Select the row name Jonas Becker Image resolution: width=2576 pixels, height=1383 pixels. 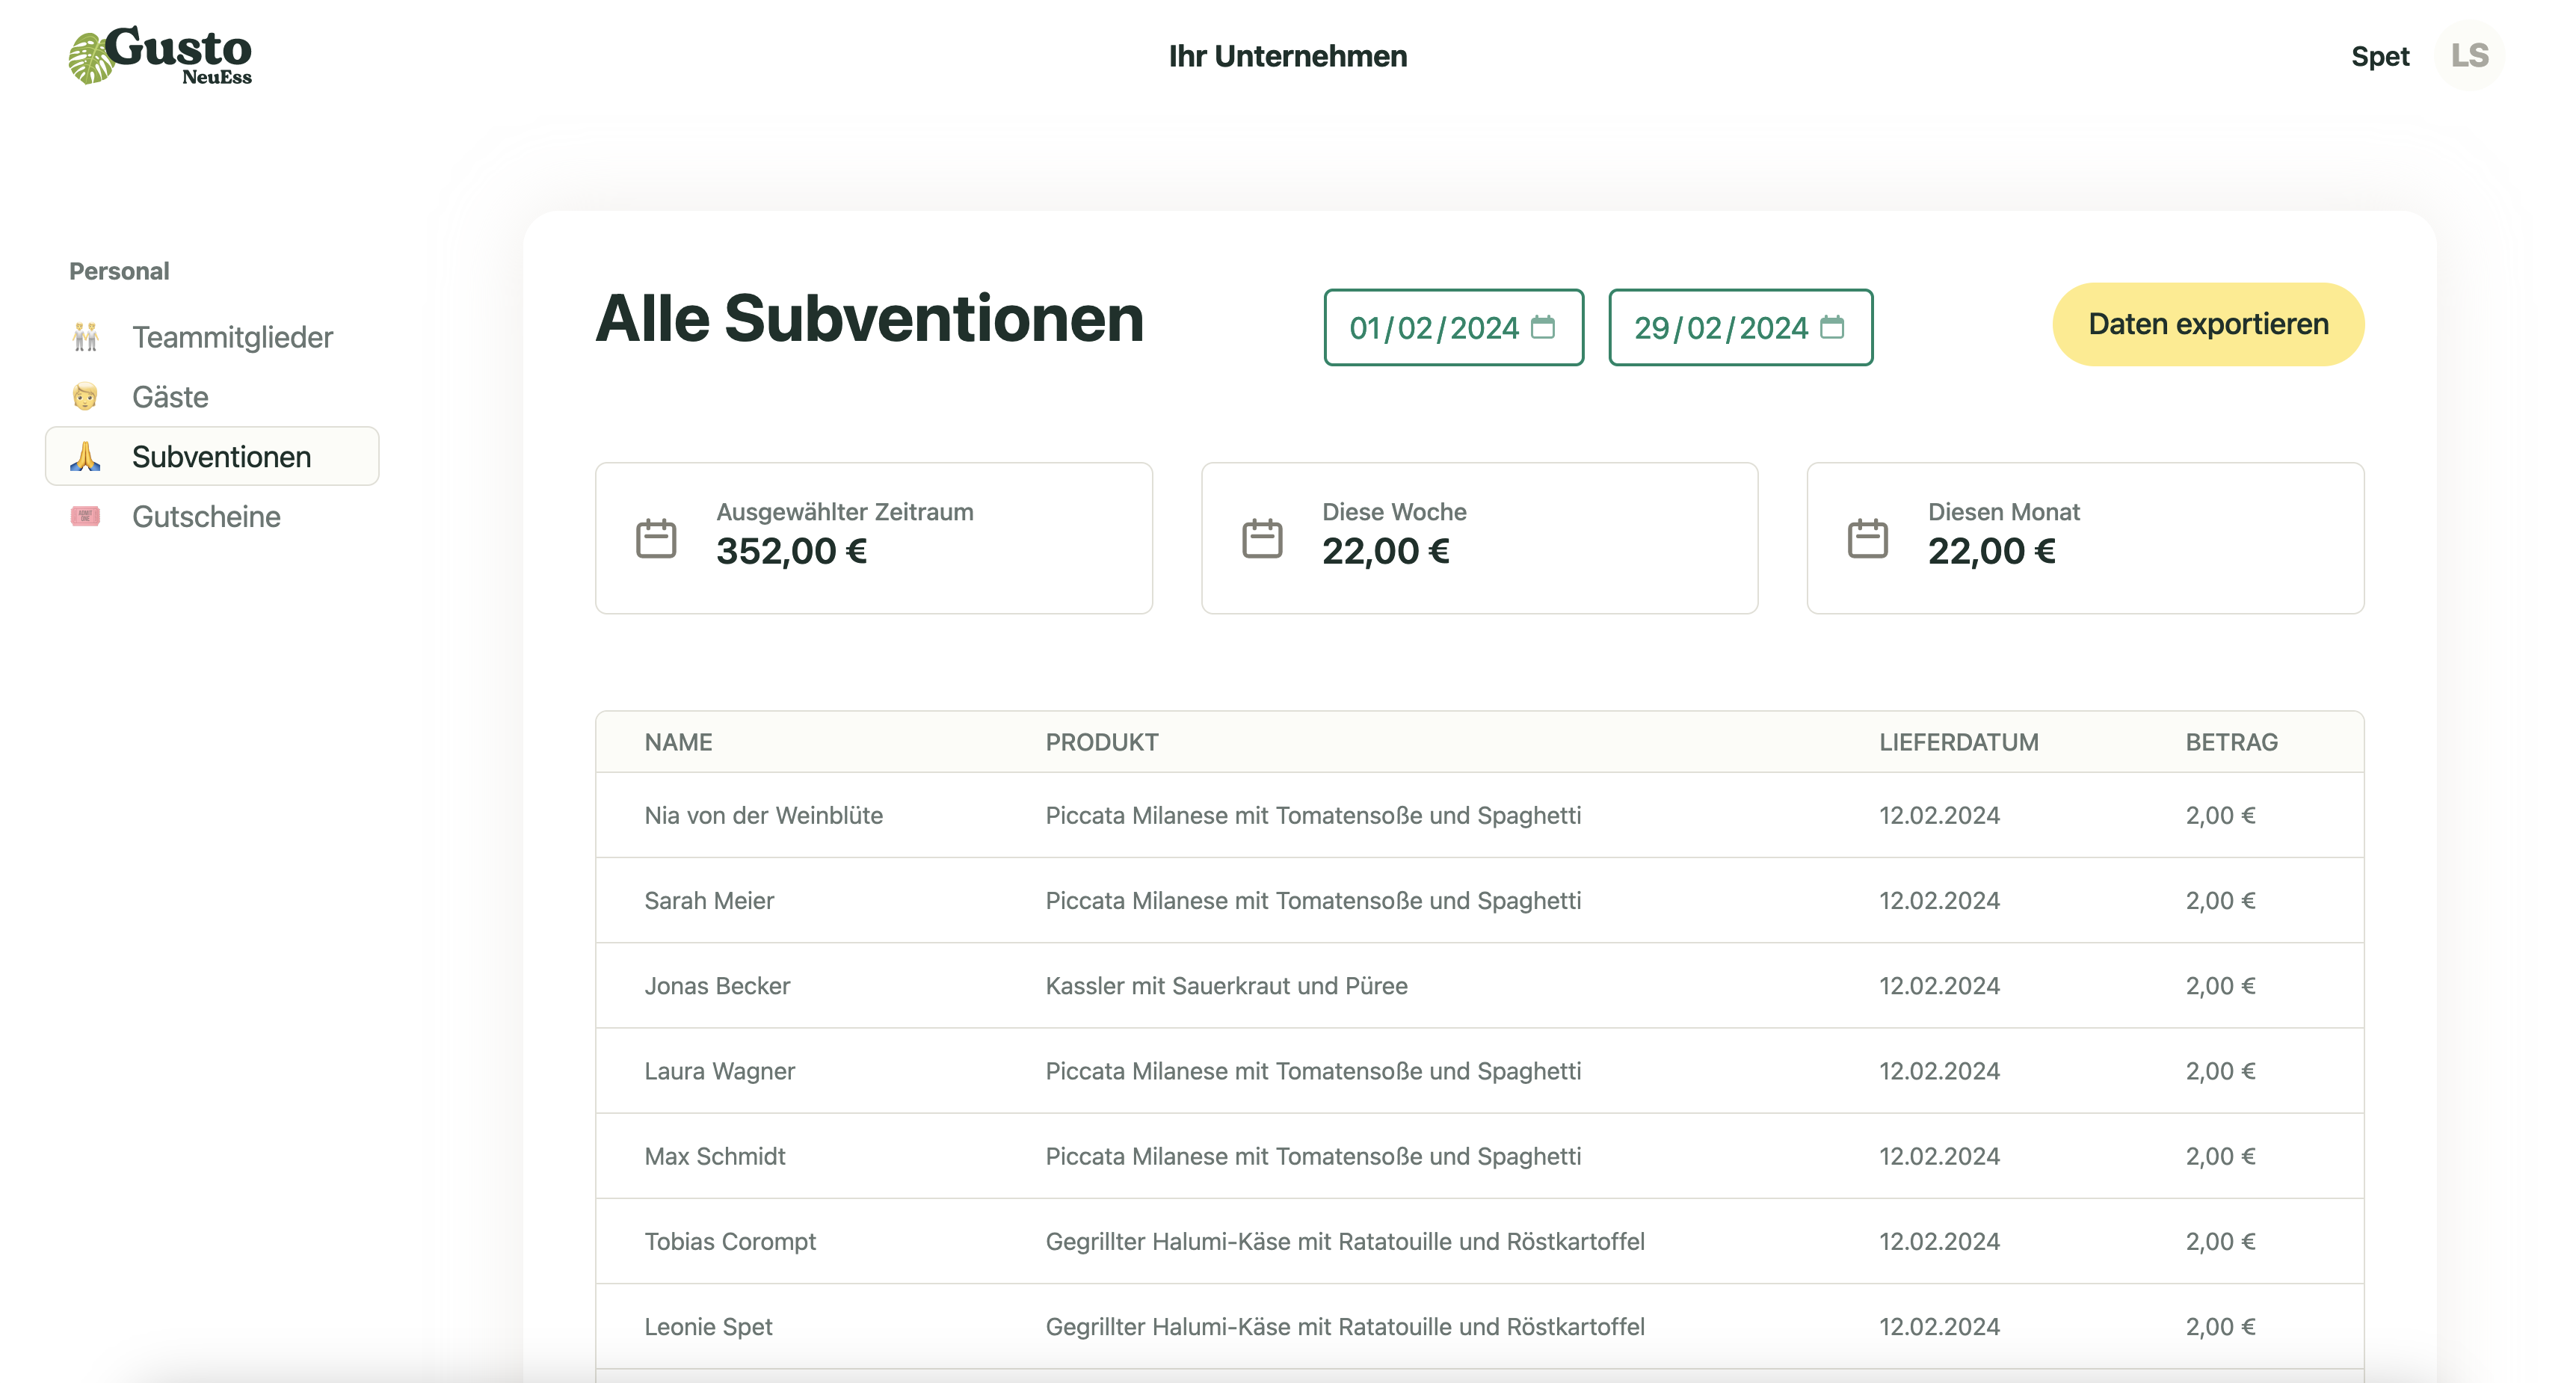717,985
